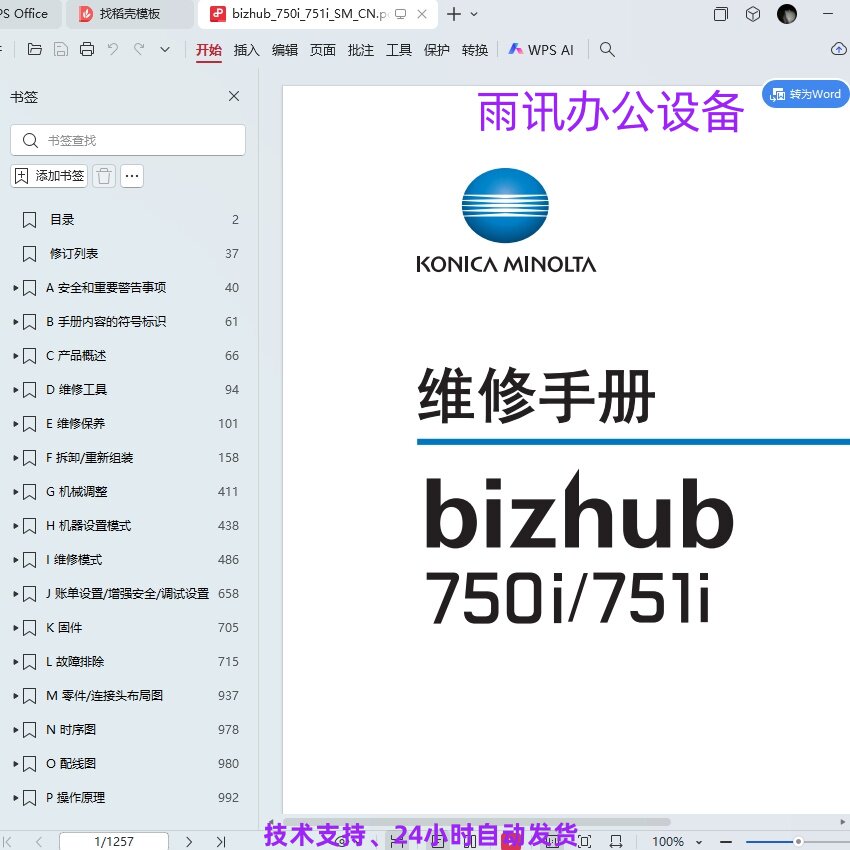This screenshot has width=850, height=850.
Task: Select the J 账单设置/增强安全/调试设置 bookmark
Action: tap(128, 594)
